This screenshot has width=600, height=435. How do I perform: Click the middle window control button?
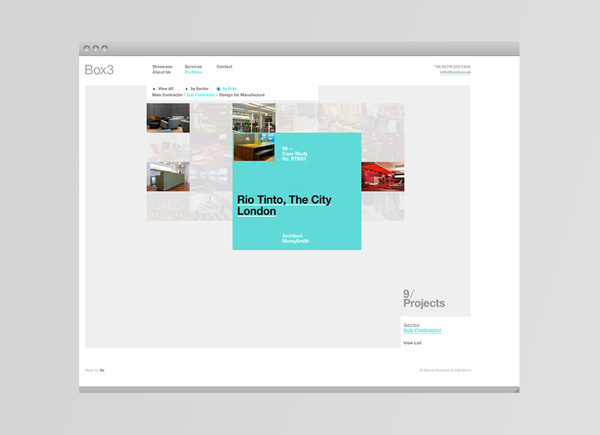[96, 48]
